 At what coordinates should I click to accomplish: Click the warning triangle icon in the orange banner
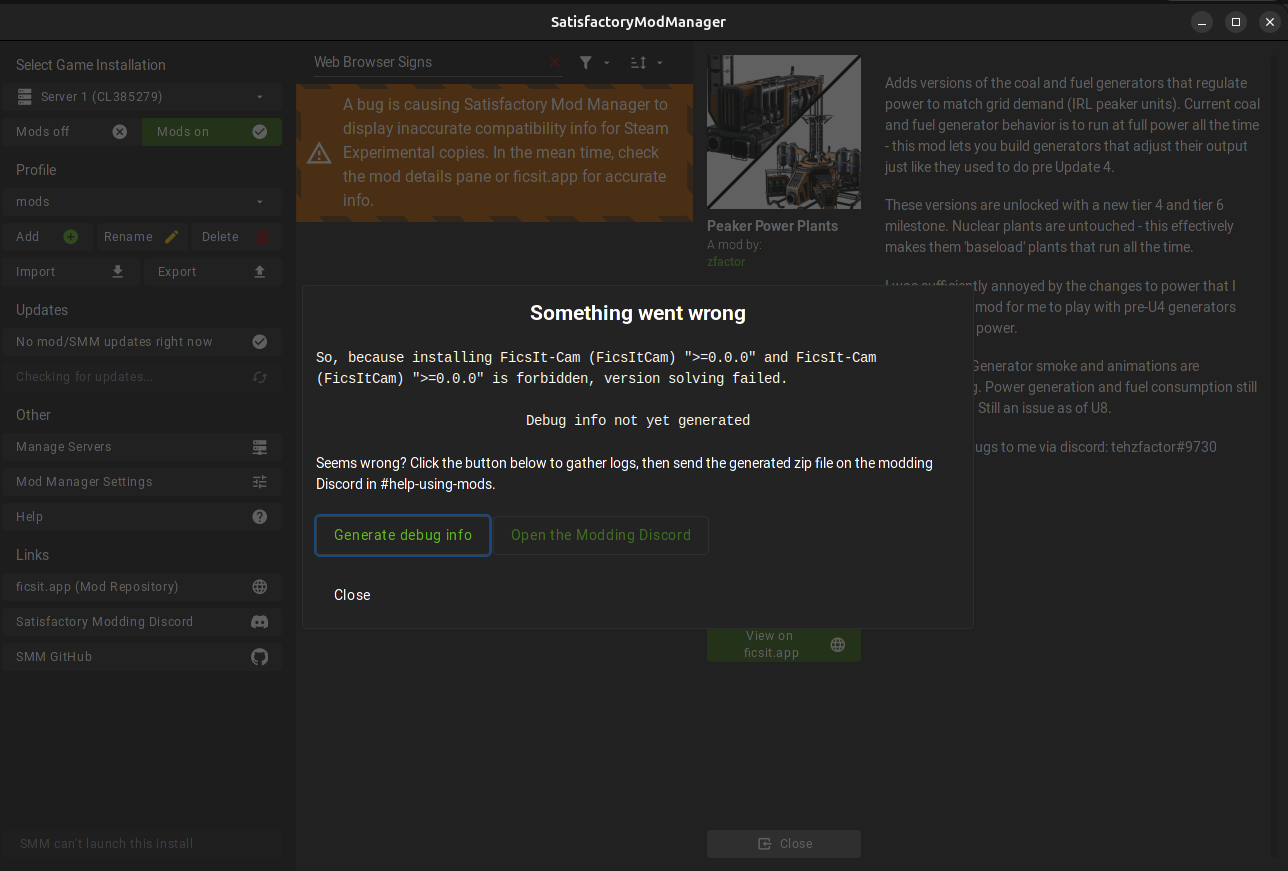coord(319,153)
